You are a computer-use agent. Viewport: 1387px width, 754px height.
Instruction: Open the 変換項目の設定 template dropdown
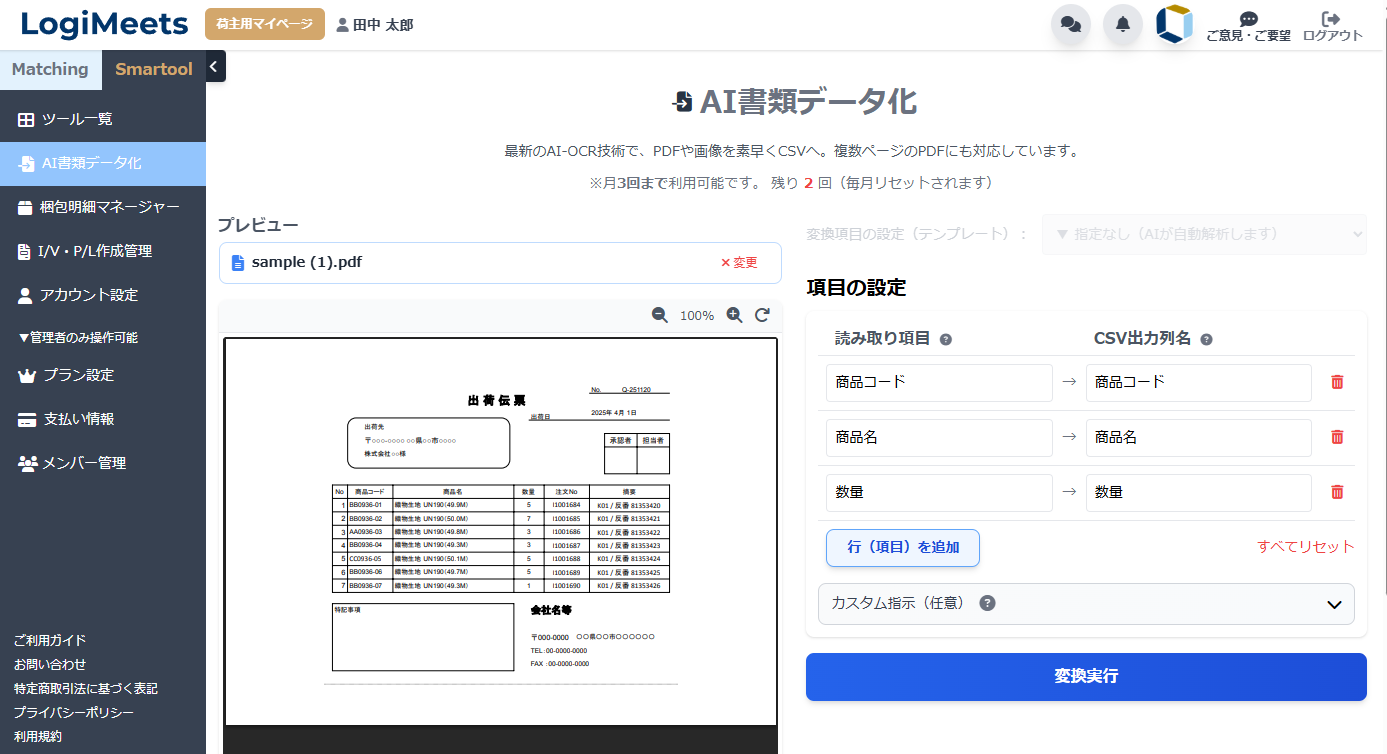coord(1203,233)
